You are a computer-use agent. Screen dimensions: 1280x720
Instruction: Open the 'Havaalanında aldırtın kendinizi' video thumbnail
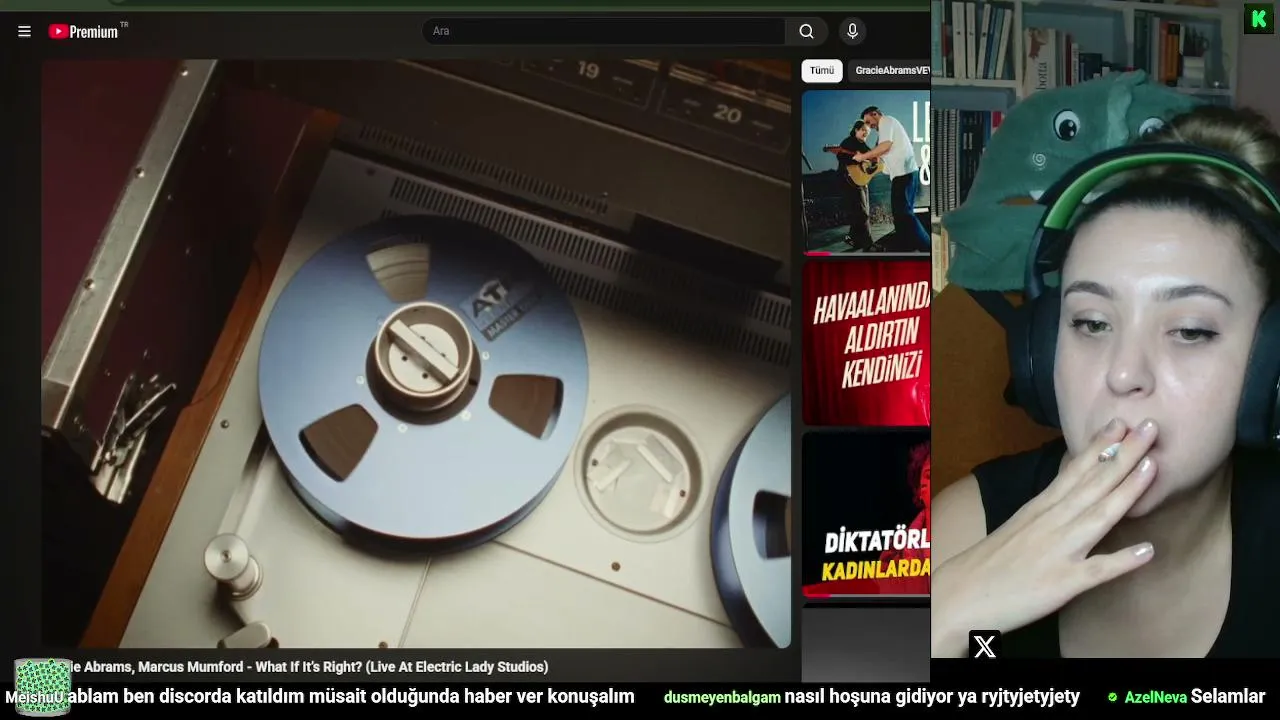point(866,343)
